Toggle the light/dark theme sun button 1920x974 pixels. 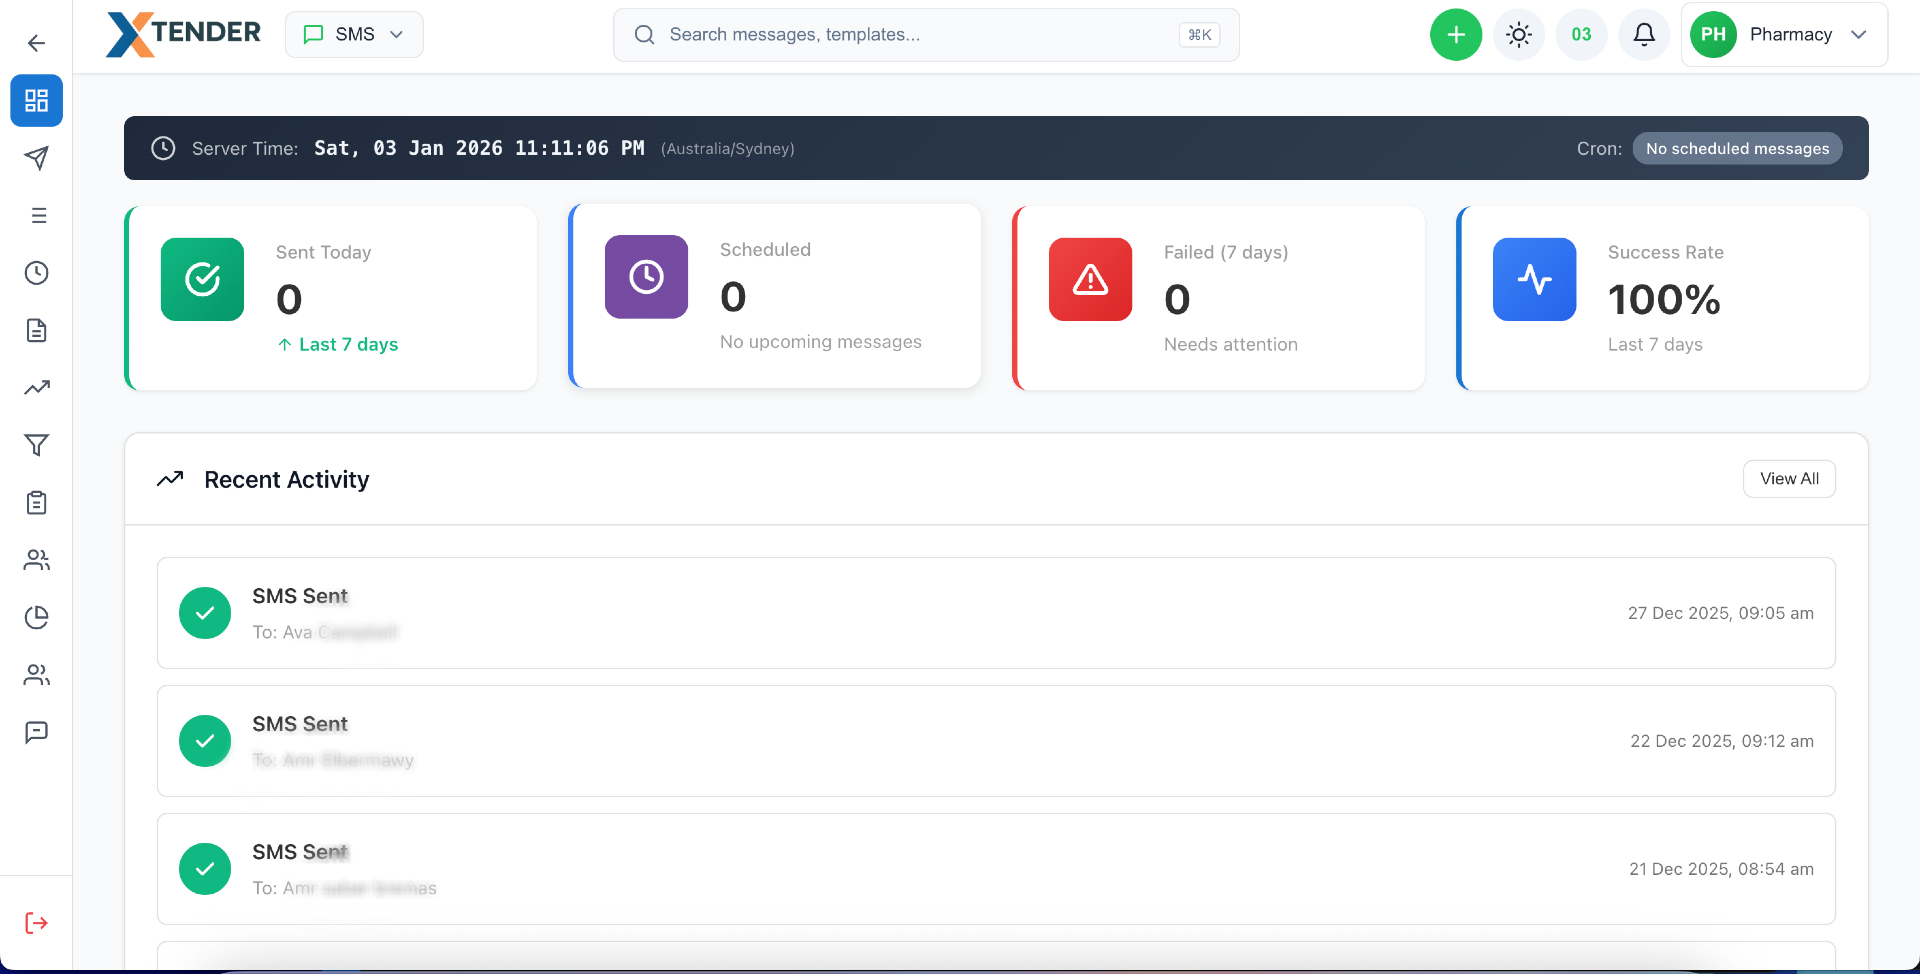click(x=1518, y=35)
